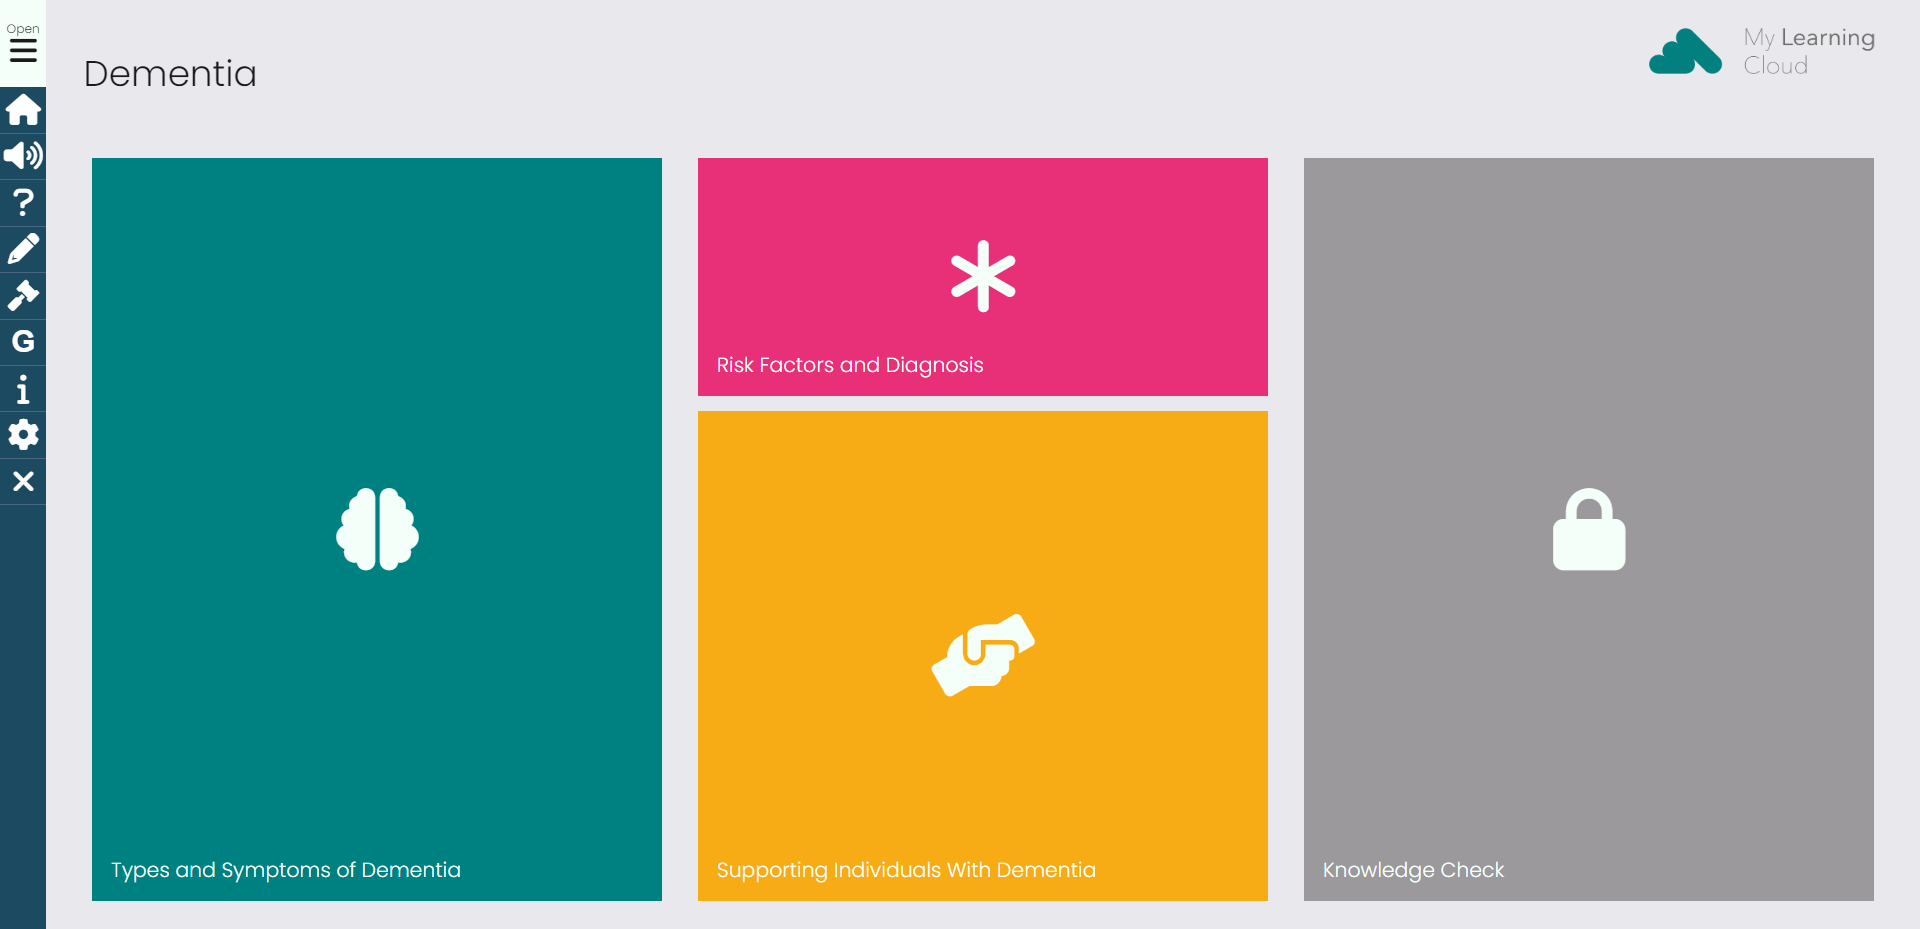Screen dimensions: 1920x929
Task: Click the asterisk icon on pink tile
Action: [983, 276]
